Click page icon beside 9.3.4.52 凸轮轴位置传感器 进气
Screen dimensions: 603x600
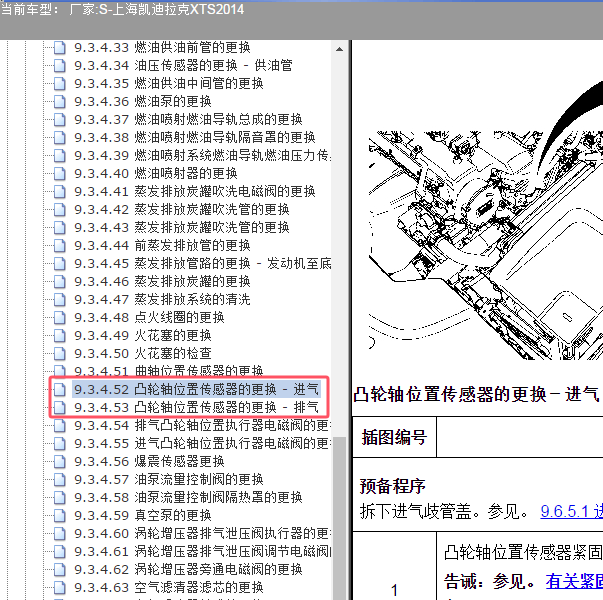coord(60,389)
